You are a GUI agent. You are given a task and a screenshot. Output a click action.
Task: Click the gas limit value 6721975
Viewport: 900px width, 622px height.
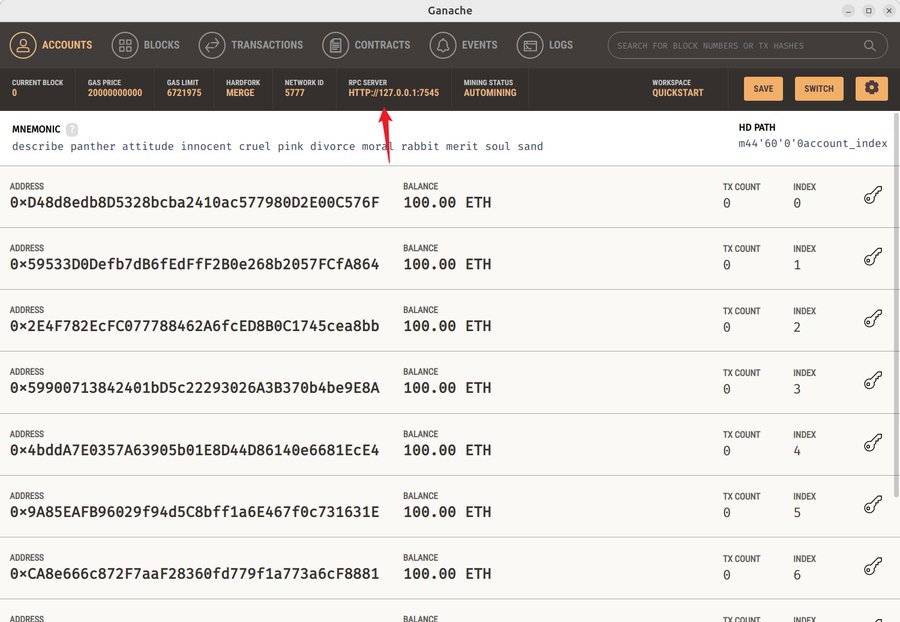pos(184,93)
